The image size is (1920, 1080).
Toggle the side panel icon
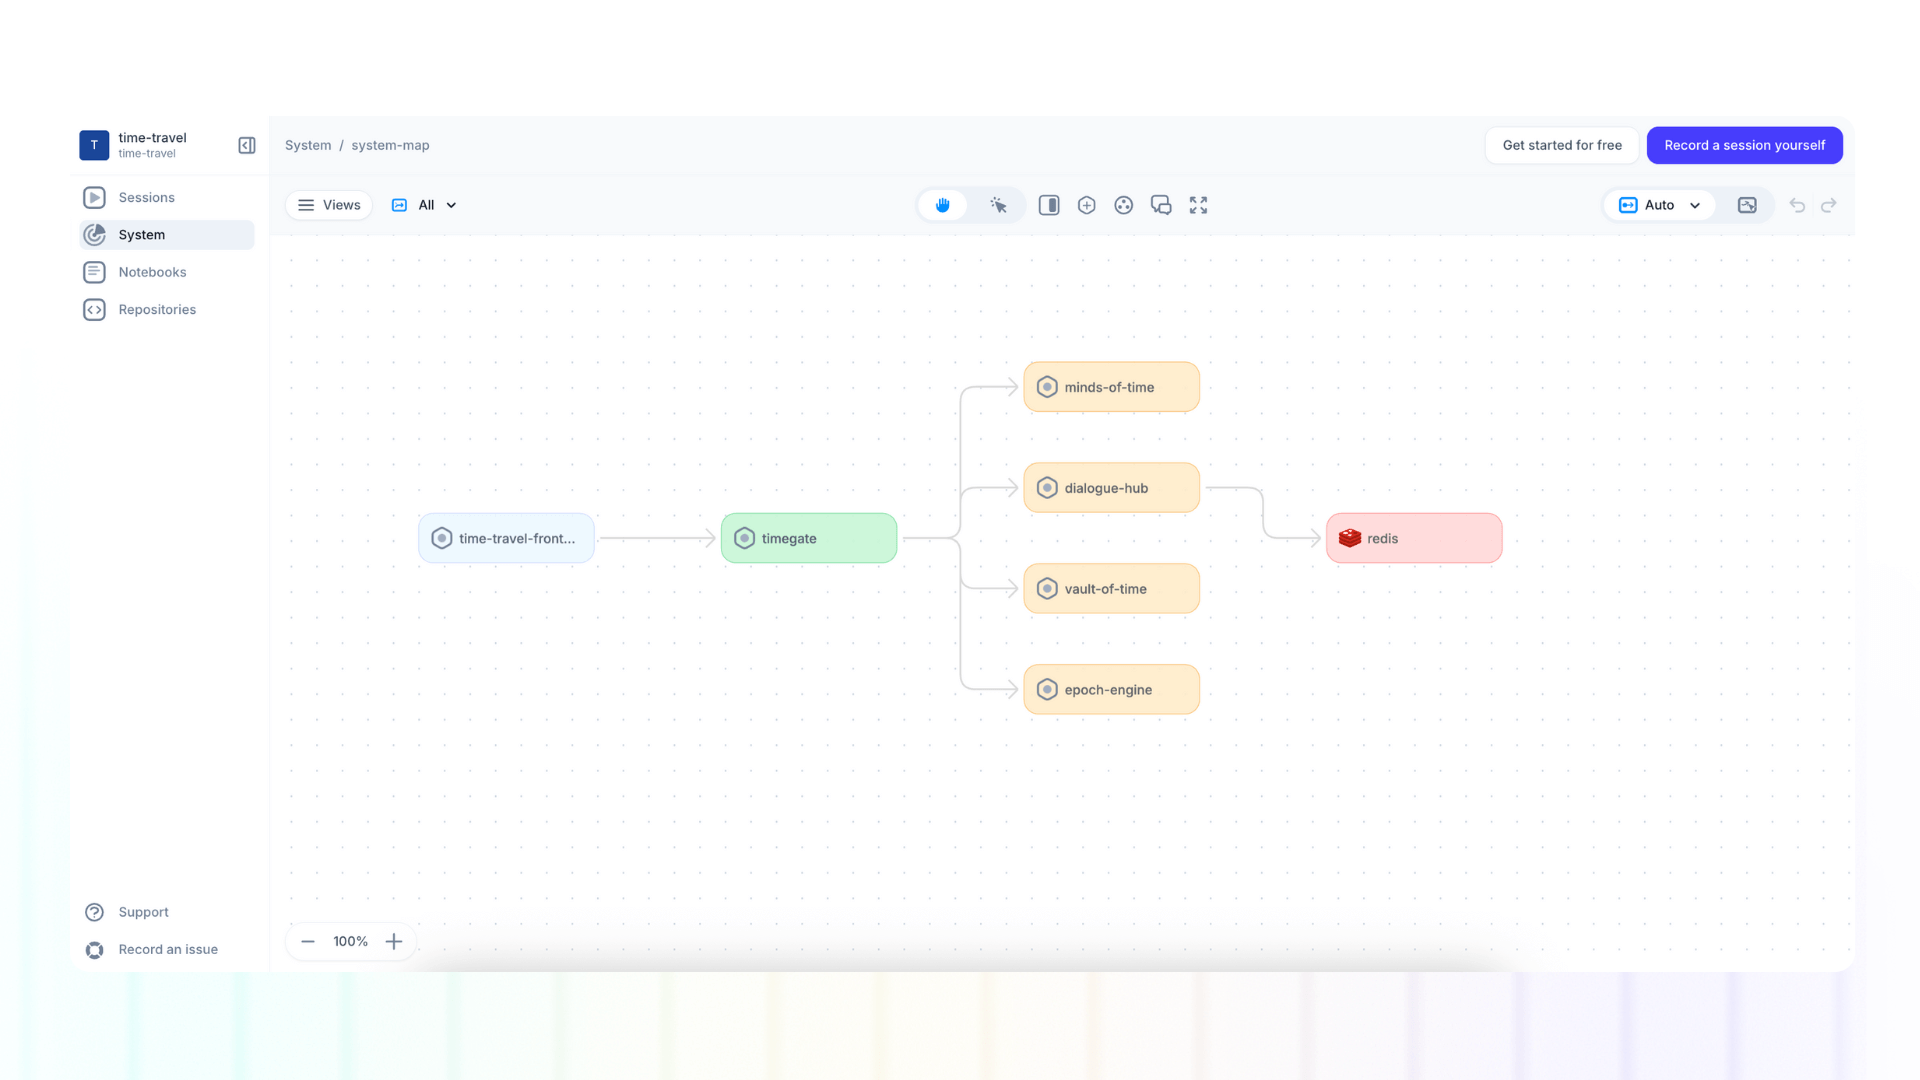(1049, 205)
